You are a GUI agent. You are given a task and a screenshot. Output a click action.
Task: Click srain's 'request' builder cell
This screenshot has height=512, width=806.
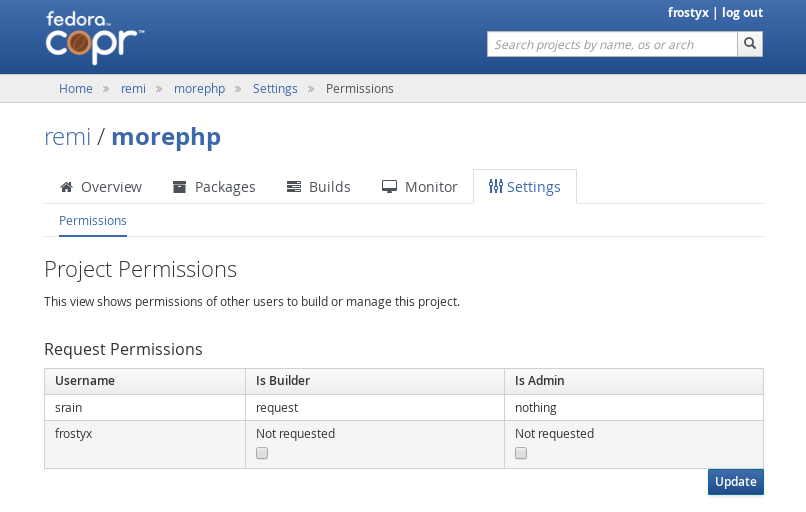click(x=375, y=408)
